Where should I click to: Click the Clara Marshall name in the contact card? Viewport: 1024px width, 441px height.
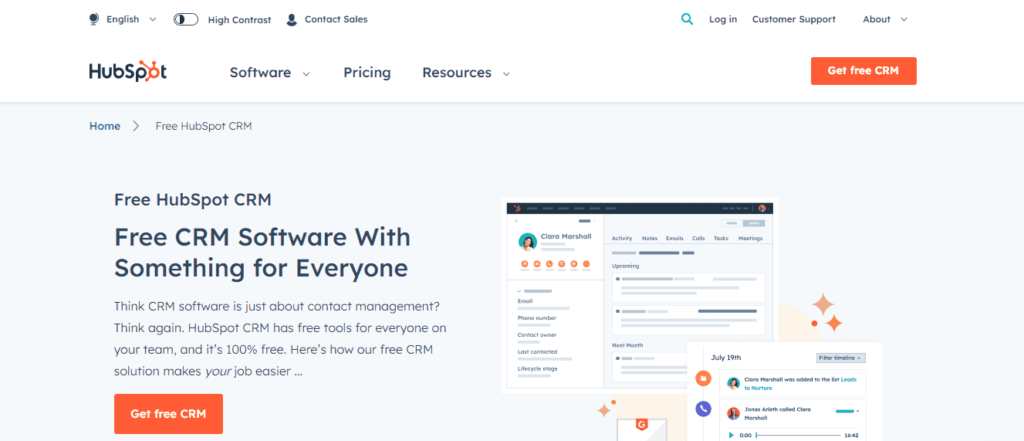[566, 237]
